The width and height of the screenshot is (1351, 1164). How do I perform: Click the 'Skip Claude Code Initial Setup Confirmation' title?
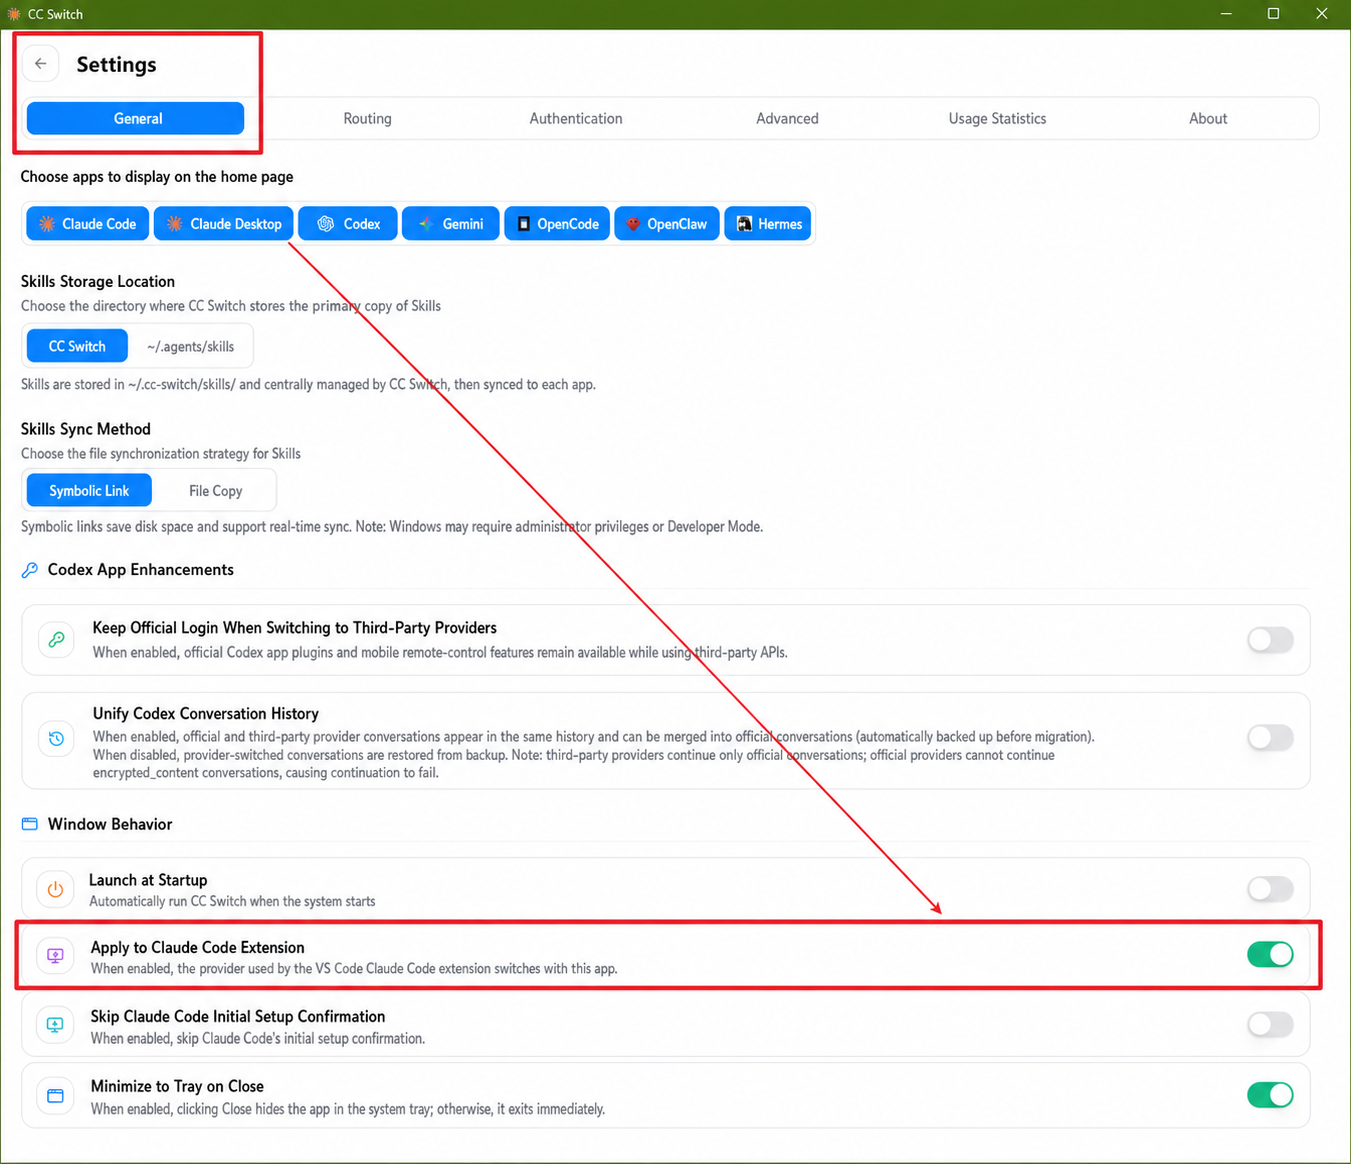[x=238, y=1017]
